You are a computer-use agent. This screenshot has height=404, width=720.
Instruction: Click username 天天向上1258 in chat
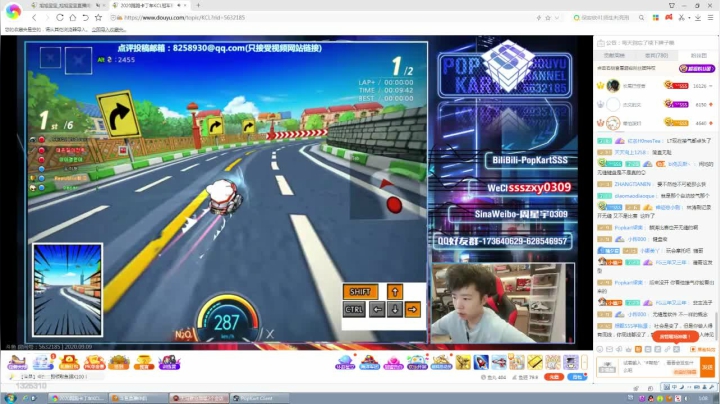pos(630,152)
